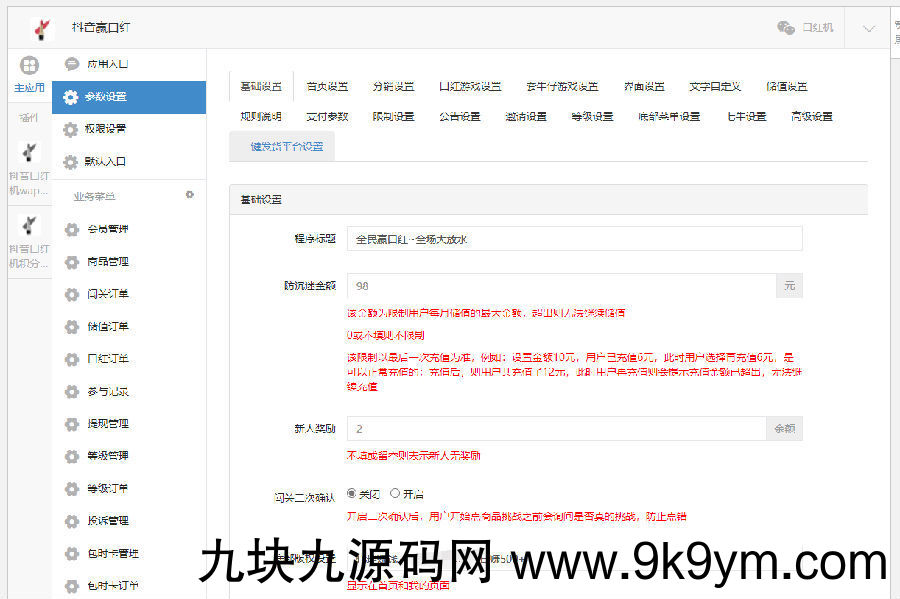Image resolution: width=900 pixels, height=599 pixels.
Task: Select the 开启 radio for 闯关二次确认
Action: pos(395,493)
